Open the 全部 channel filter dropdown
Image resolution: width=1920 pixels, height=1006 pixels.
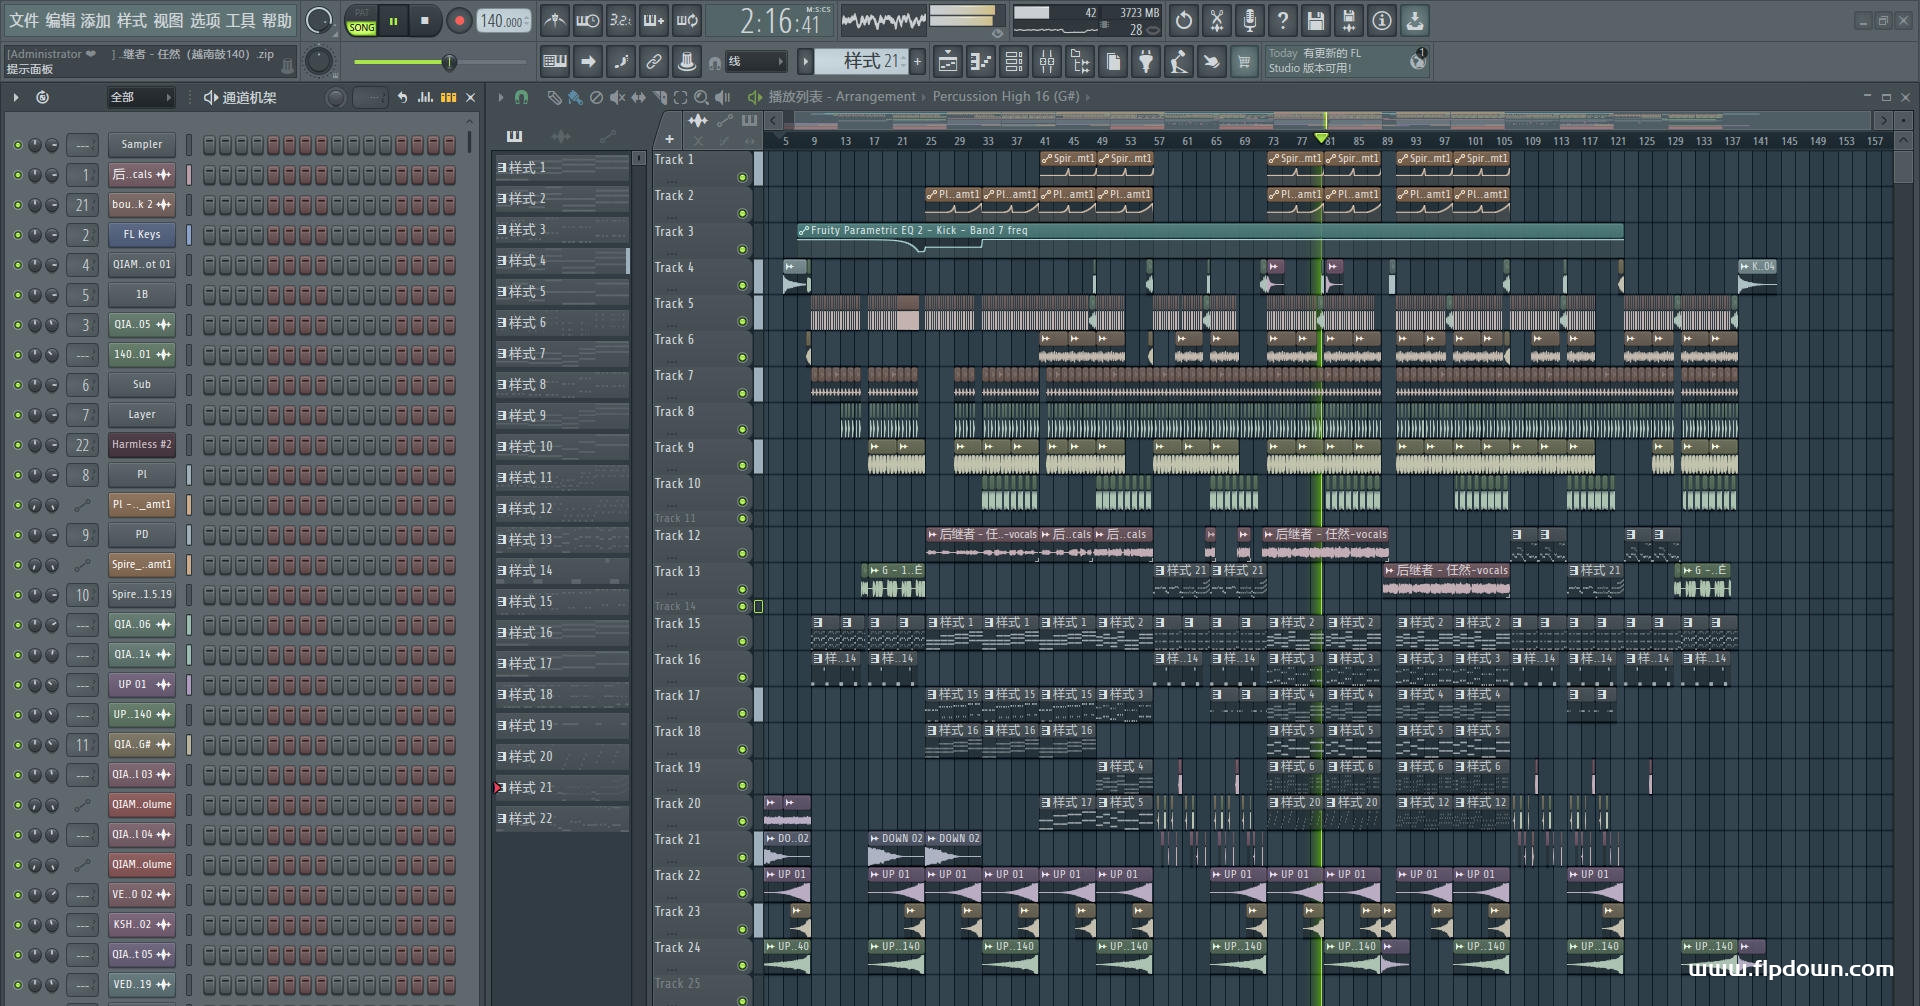pyautogui.click(x=141, y=97)
